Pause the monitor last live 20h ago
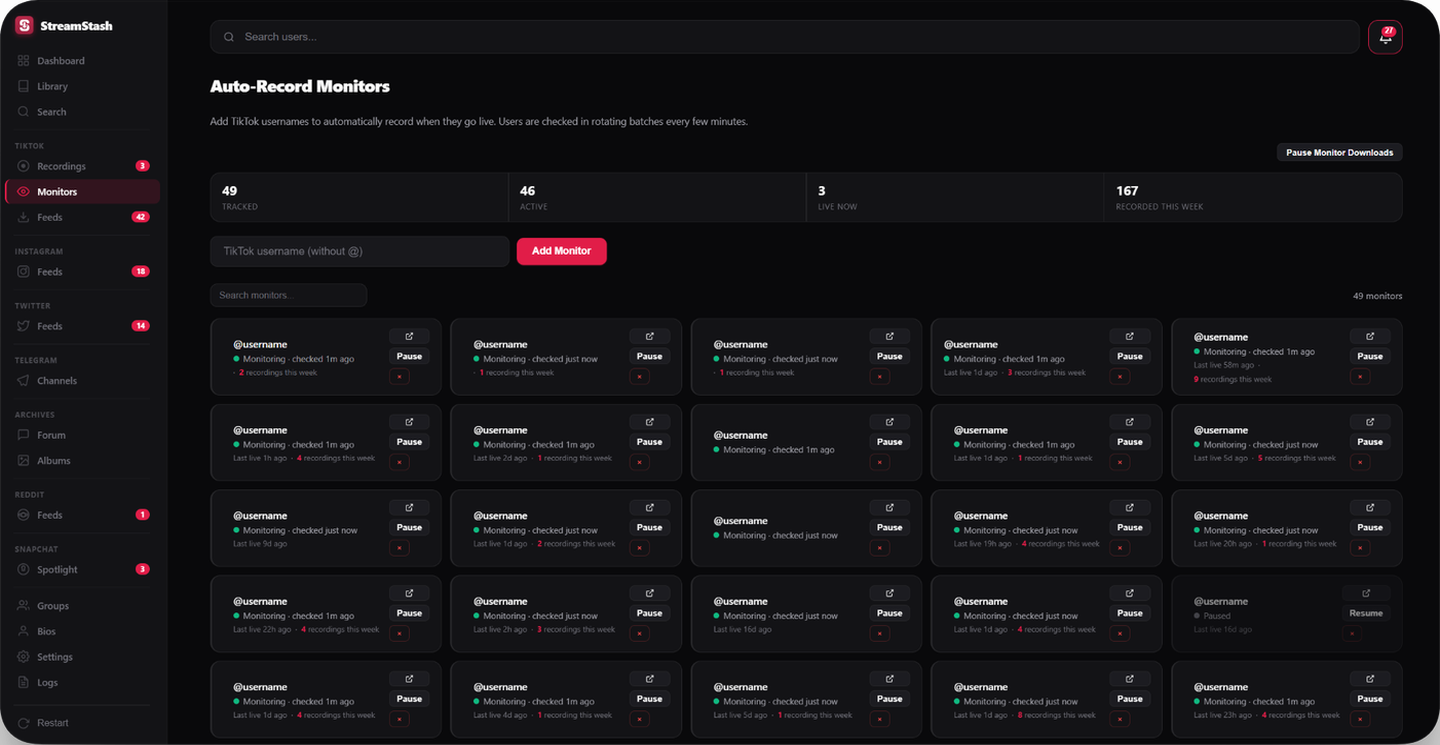 tap(1370, 527)
